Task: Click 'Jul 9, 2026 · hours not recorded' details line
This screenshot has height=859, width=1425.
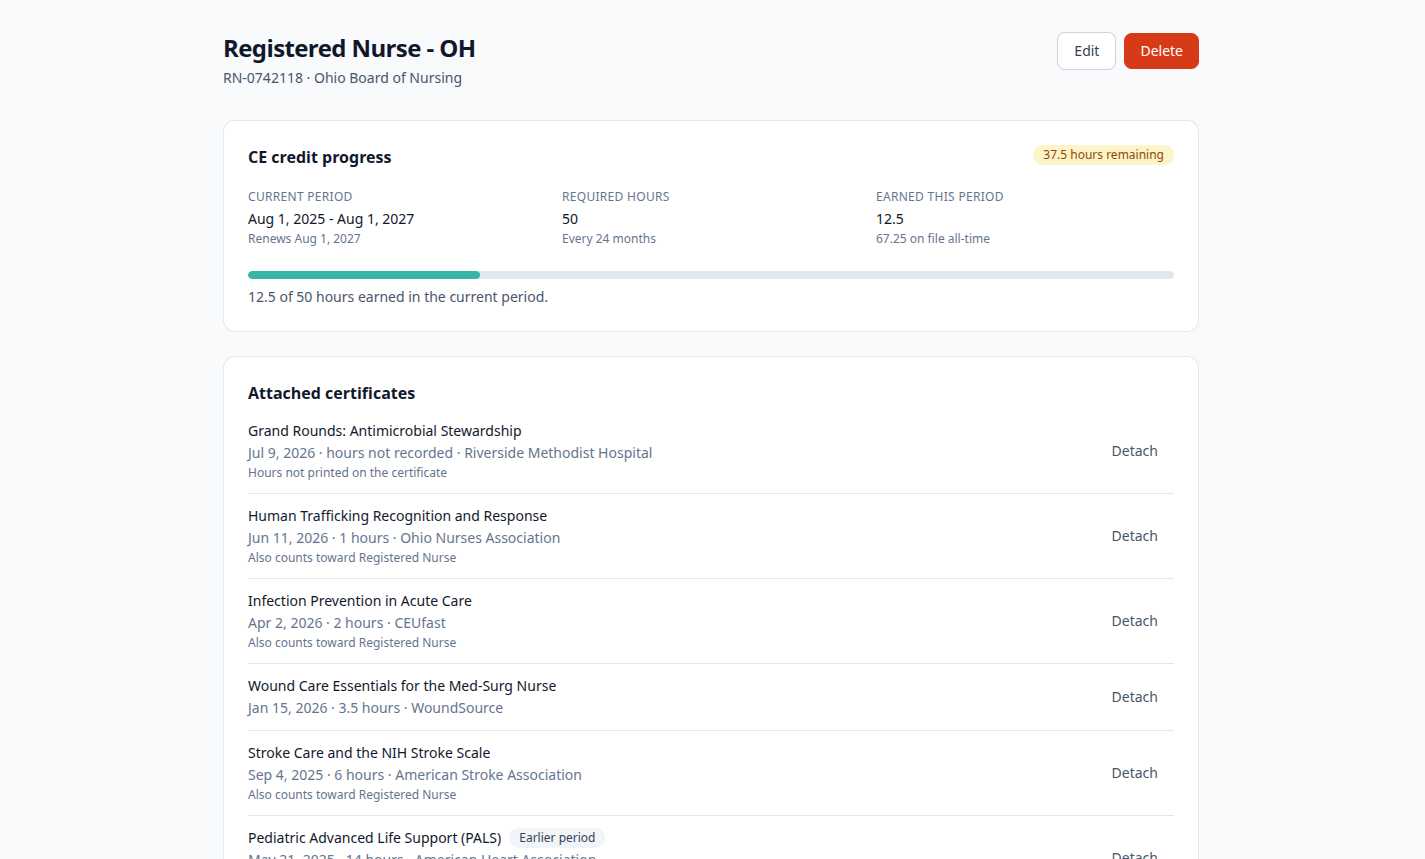Action: pyautogui.click(x=450, y=453)
